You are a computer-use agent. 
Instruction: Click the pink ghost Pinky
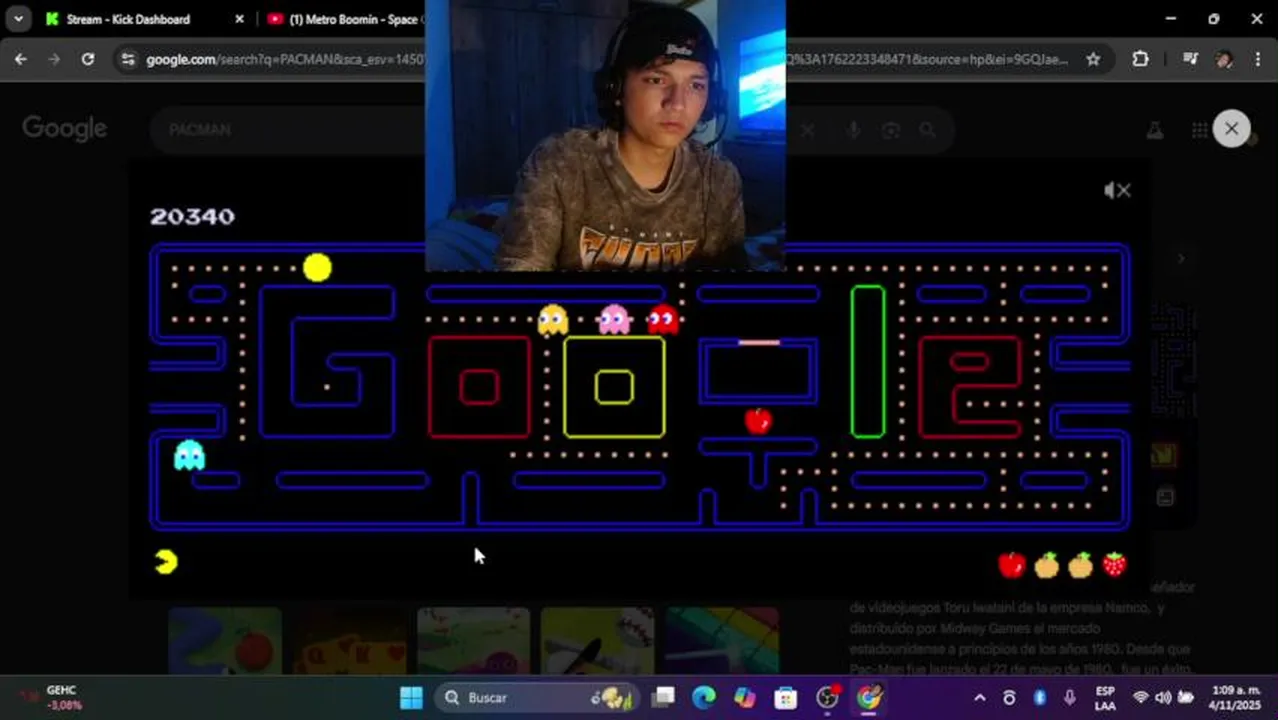coord(614,320)
